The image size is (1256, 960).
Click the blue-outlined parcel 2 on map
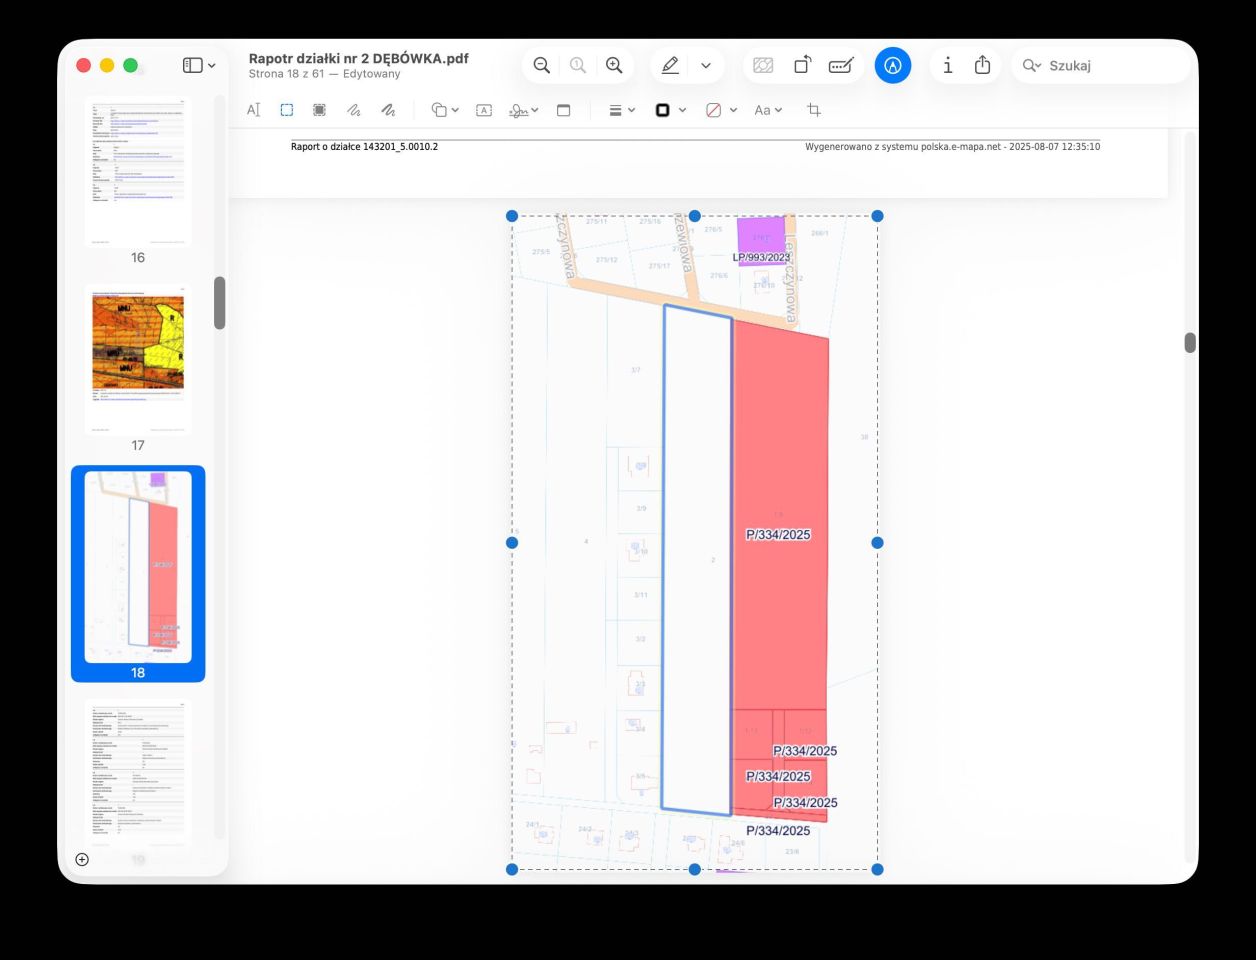(x=697, y=560)
